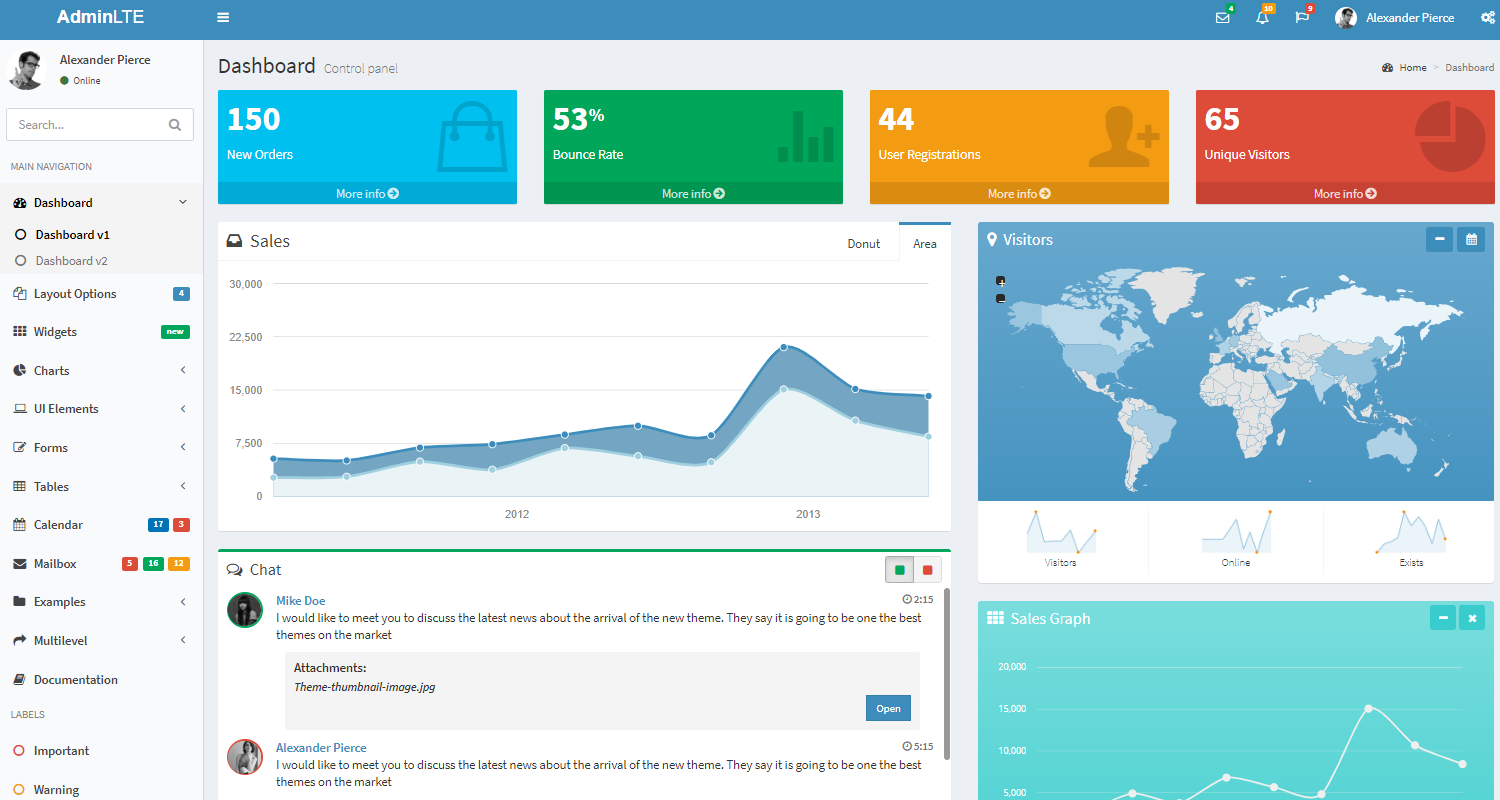Click the Widgets grid icon in sidebar

20,331
